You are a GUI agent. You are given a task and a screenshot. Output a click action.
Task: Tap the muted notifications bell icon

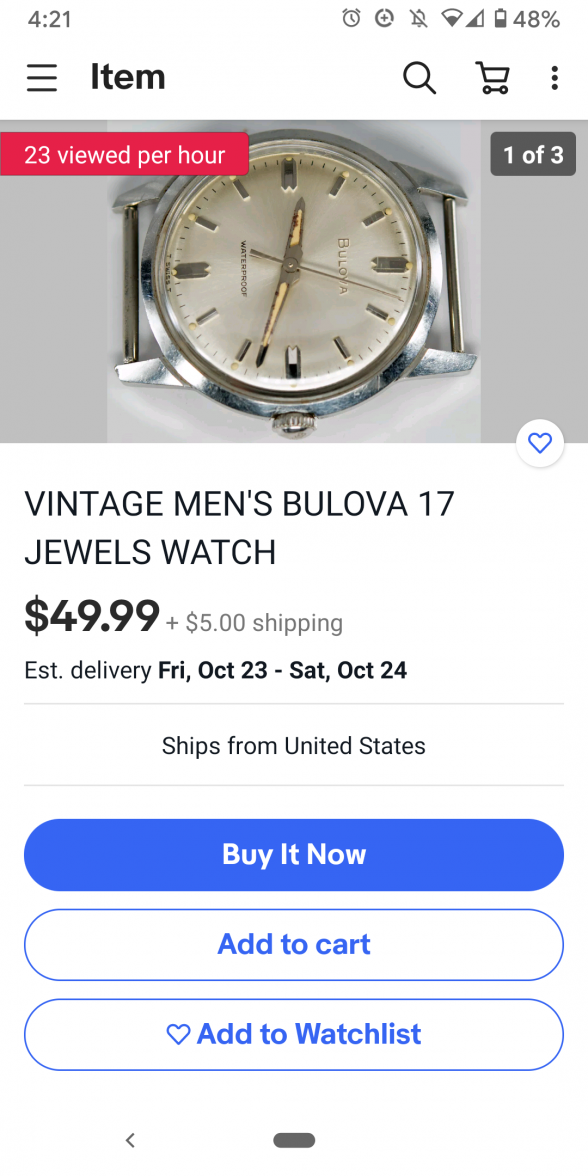point(419,19)
